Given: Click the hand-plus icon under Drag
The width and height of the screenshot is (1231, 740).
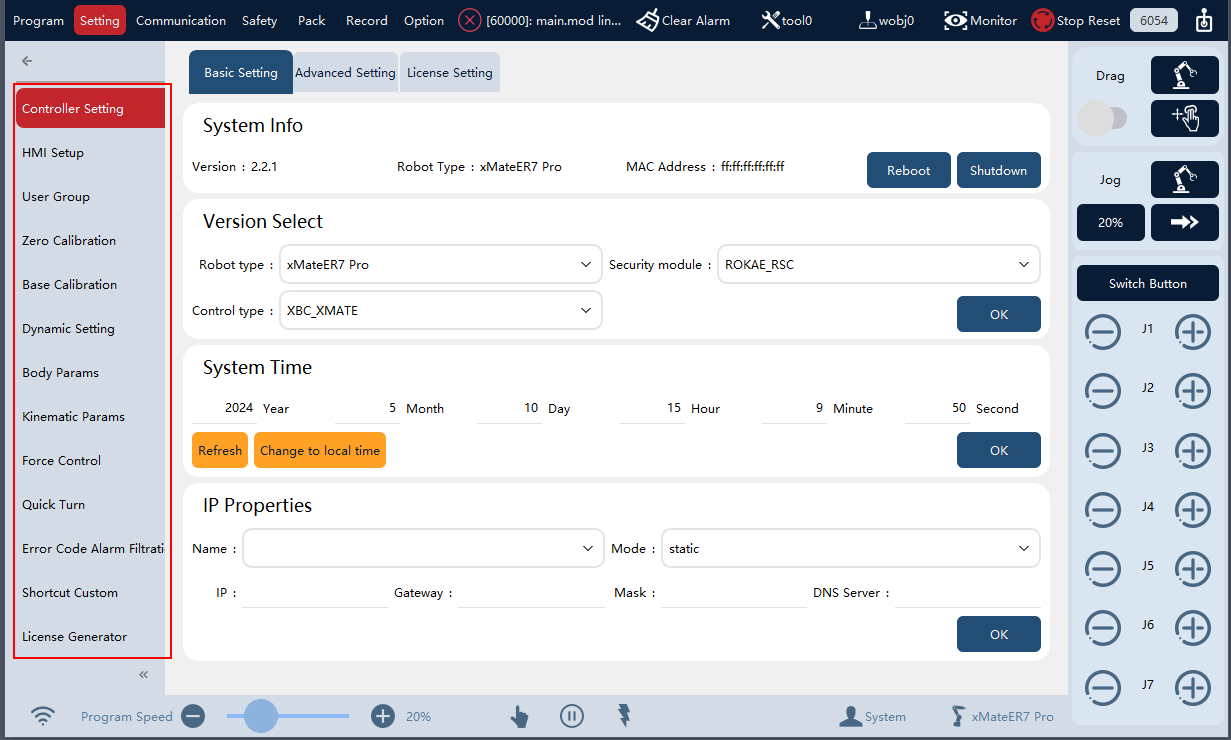Looking at the screenshot, I should pos(1185,118).
